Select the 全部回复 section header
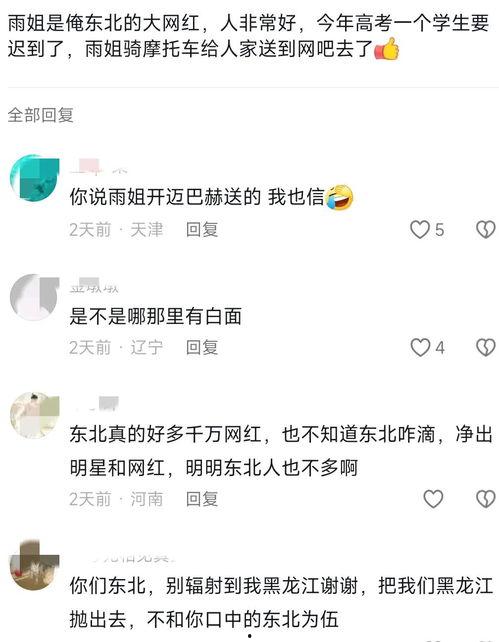 coord(41,115)
